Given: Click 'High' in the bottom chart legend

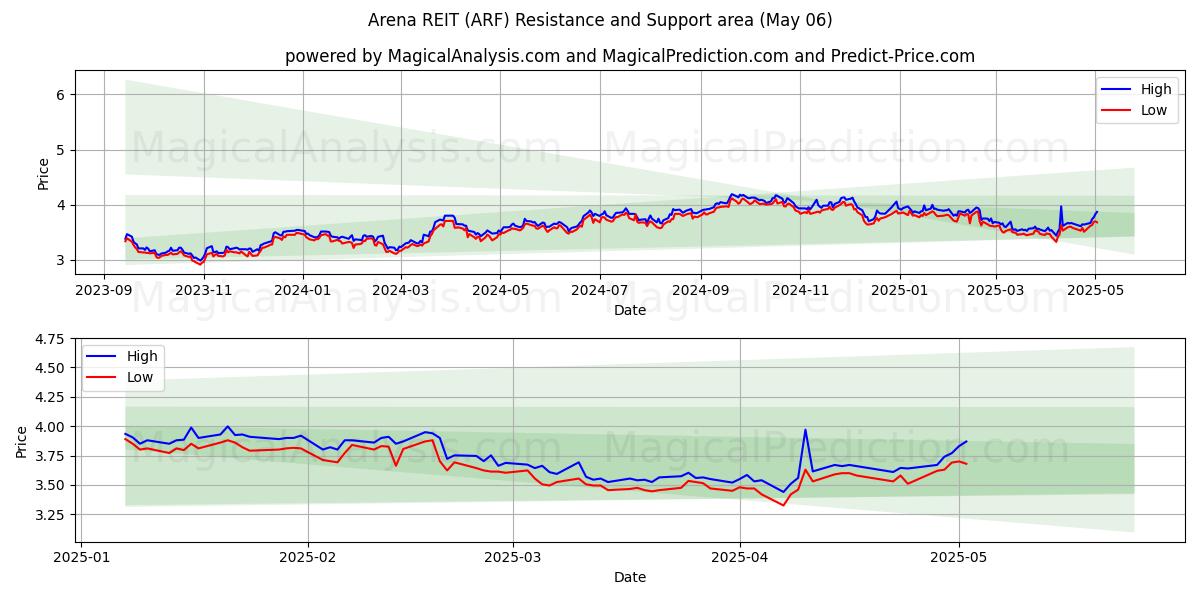Looking at the screenshot, I should (x=142, y=356).
